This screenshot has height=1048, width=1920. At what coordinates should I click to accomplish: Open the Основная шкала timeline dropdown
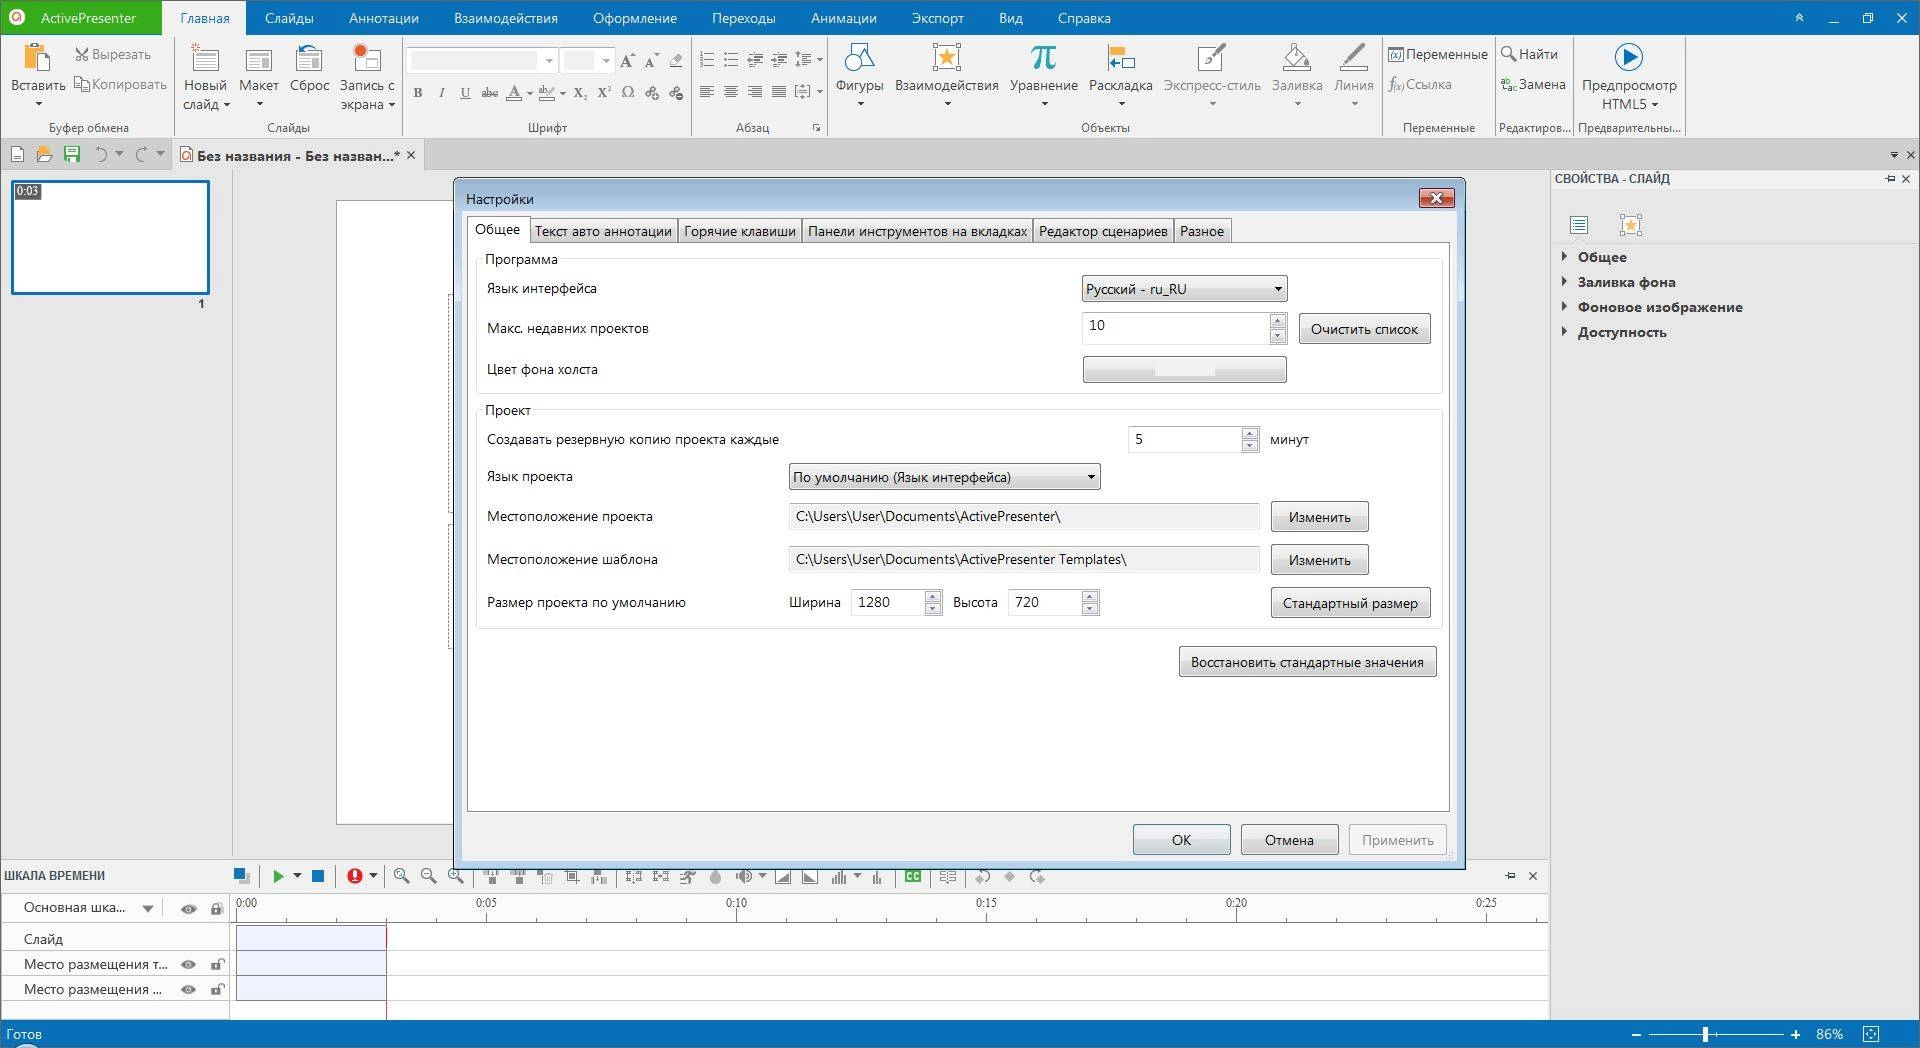pos(148,909)
